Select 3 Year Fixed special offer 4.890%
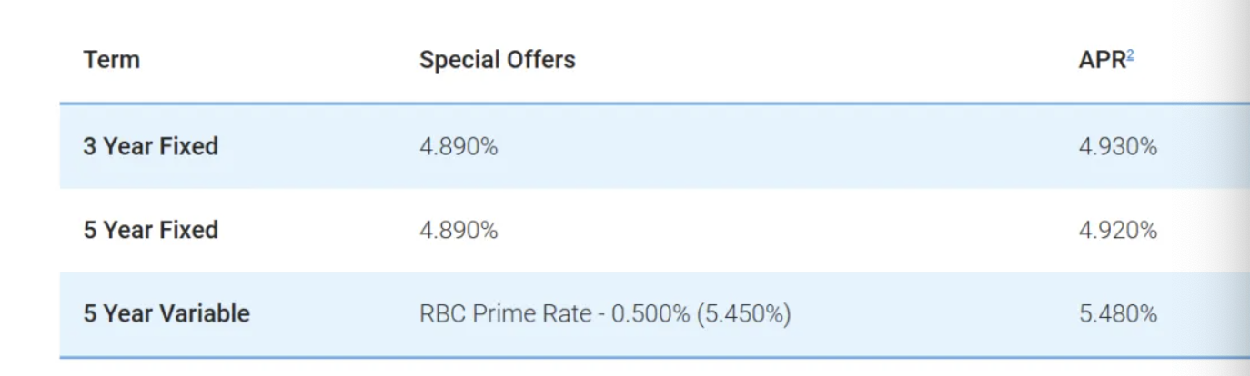Viewport: 1250px width, 376px height. click(458, 146)
